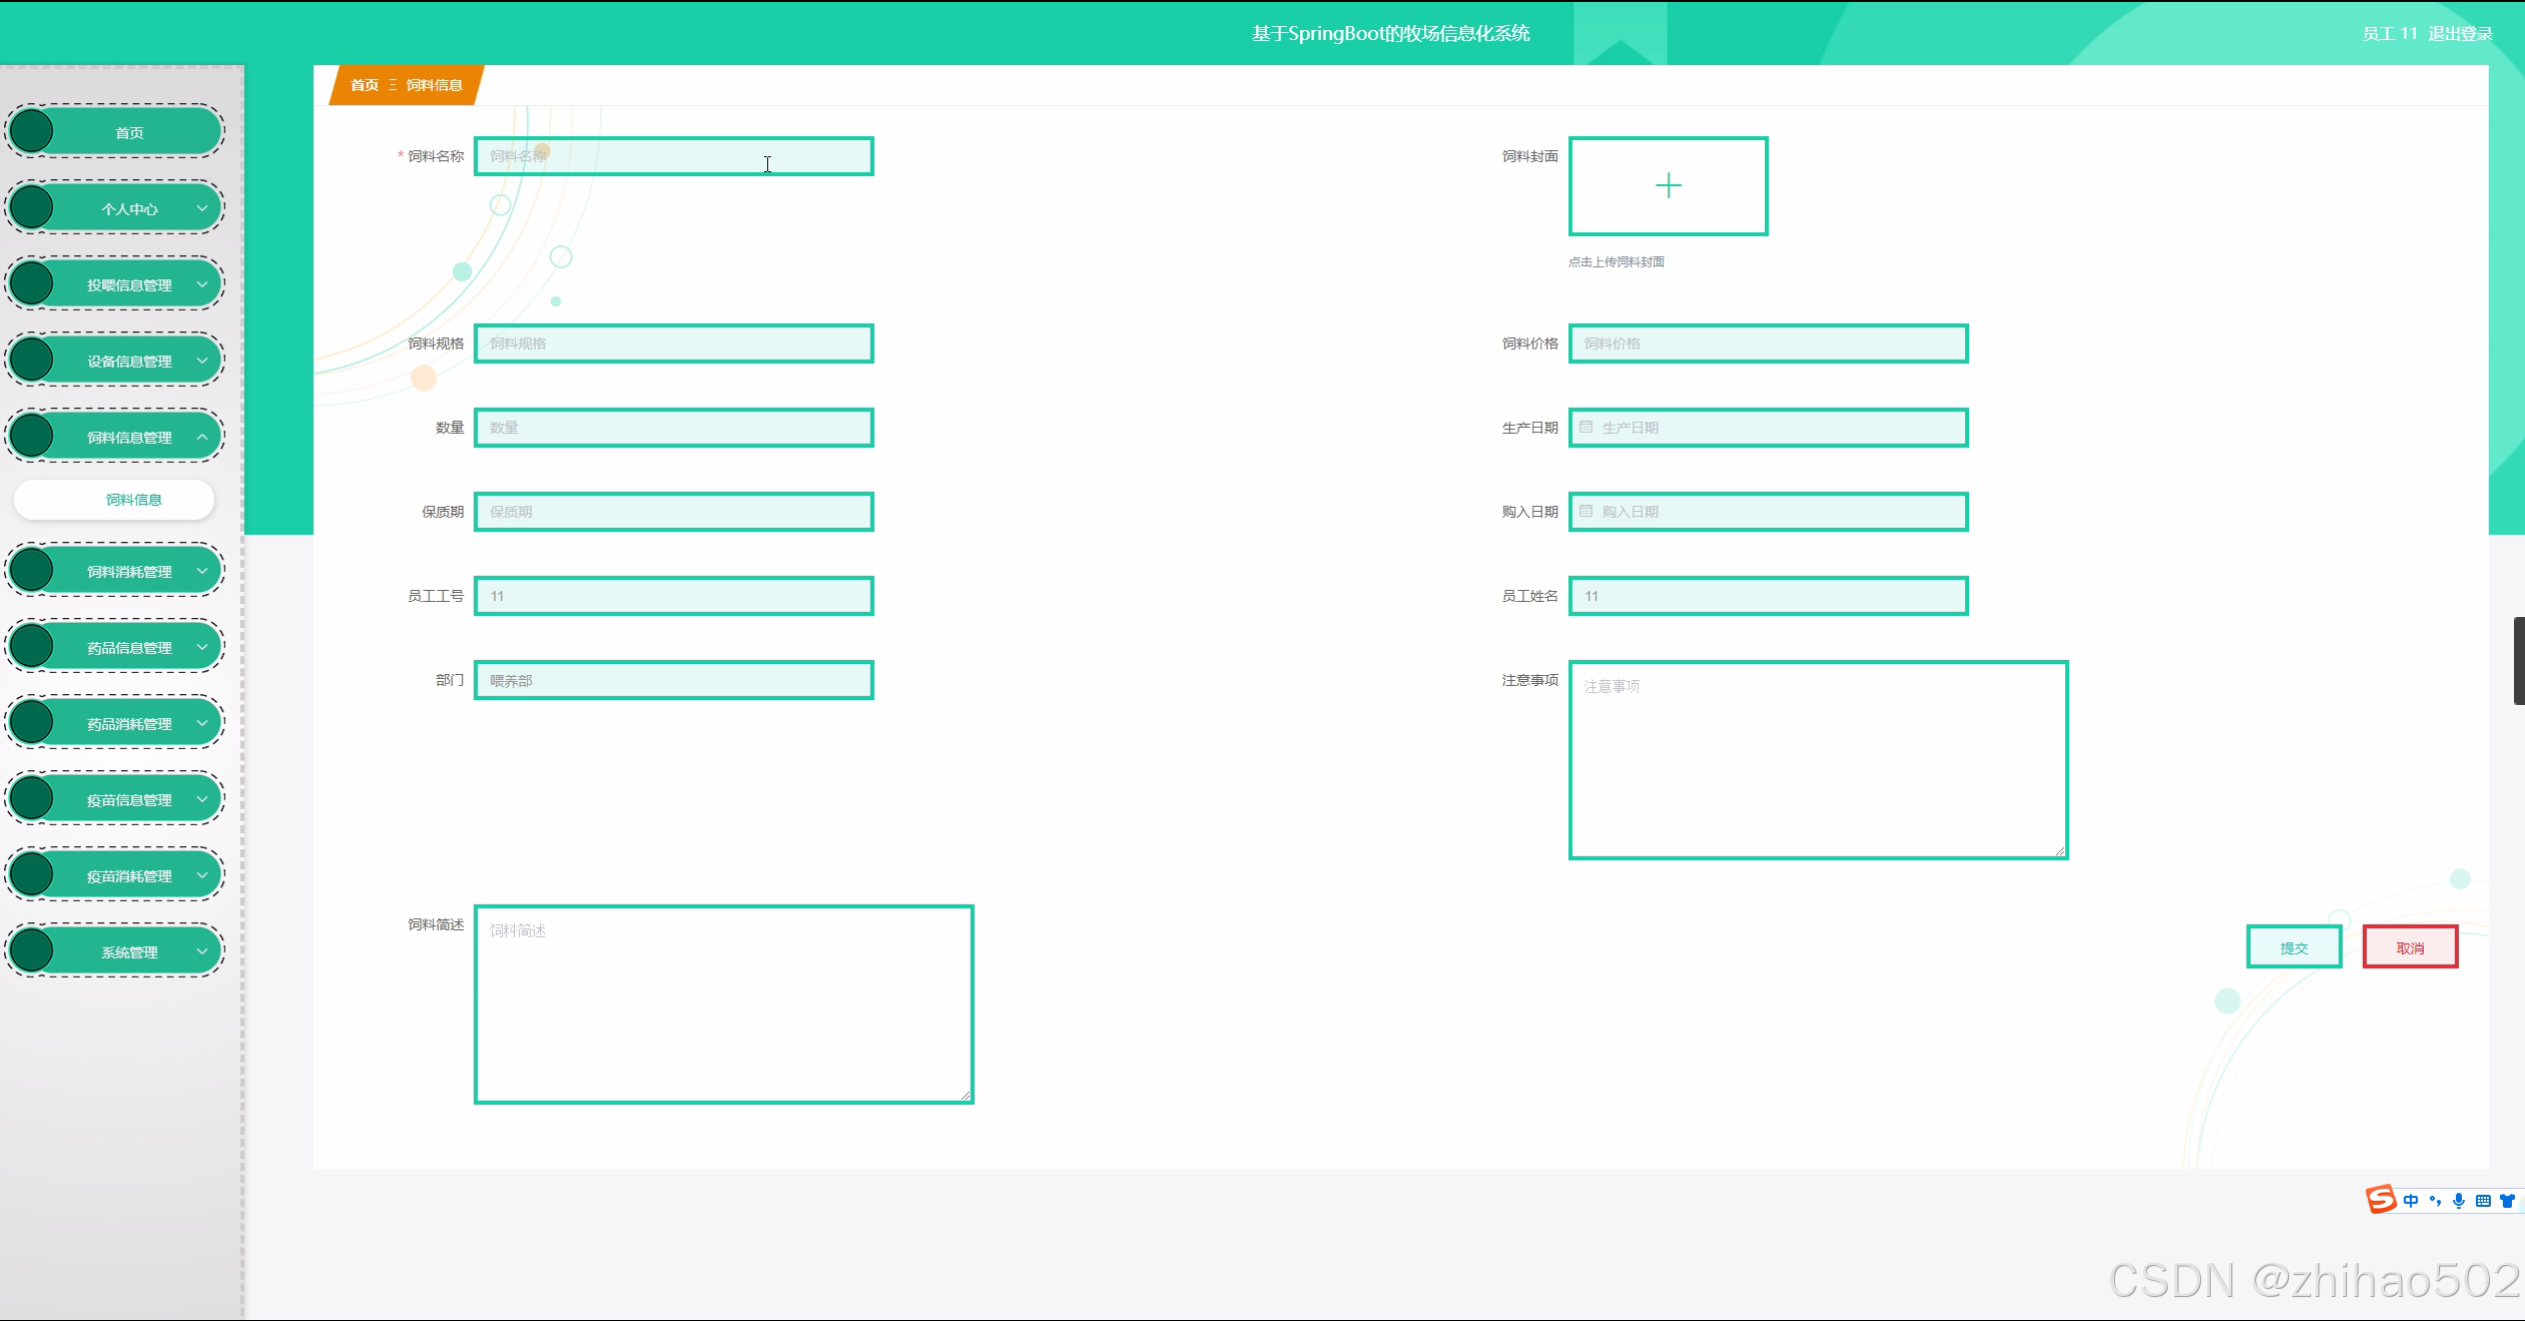Expand the 设备信息管理 chevron
The image size is (2525, 1321).
[x=202, y=360]
